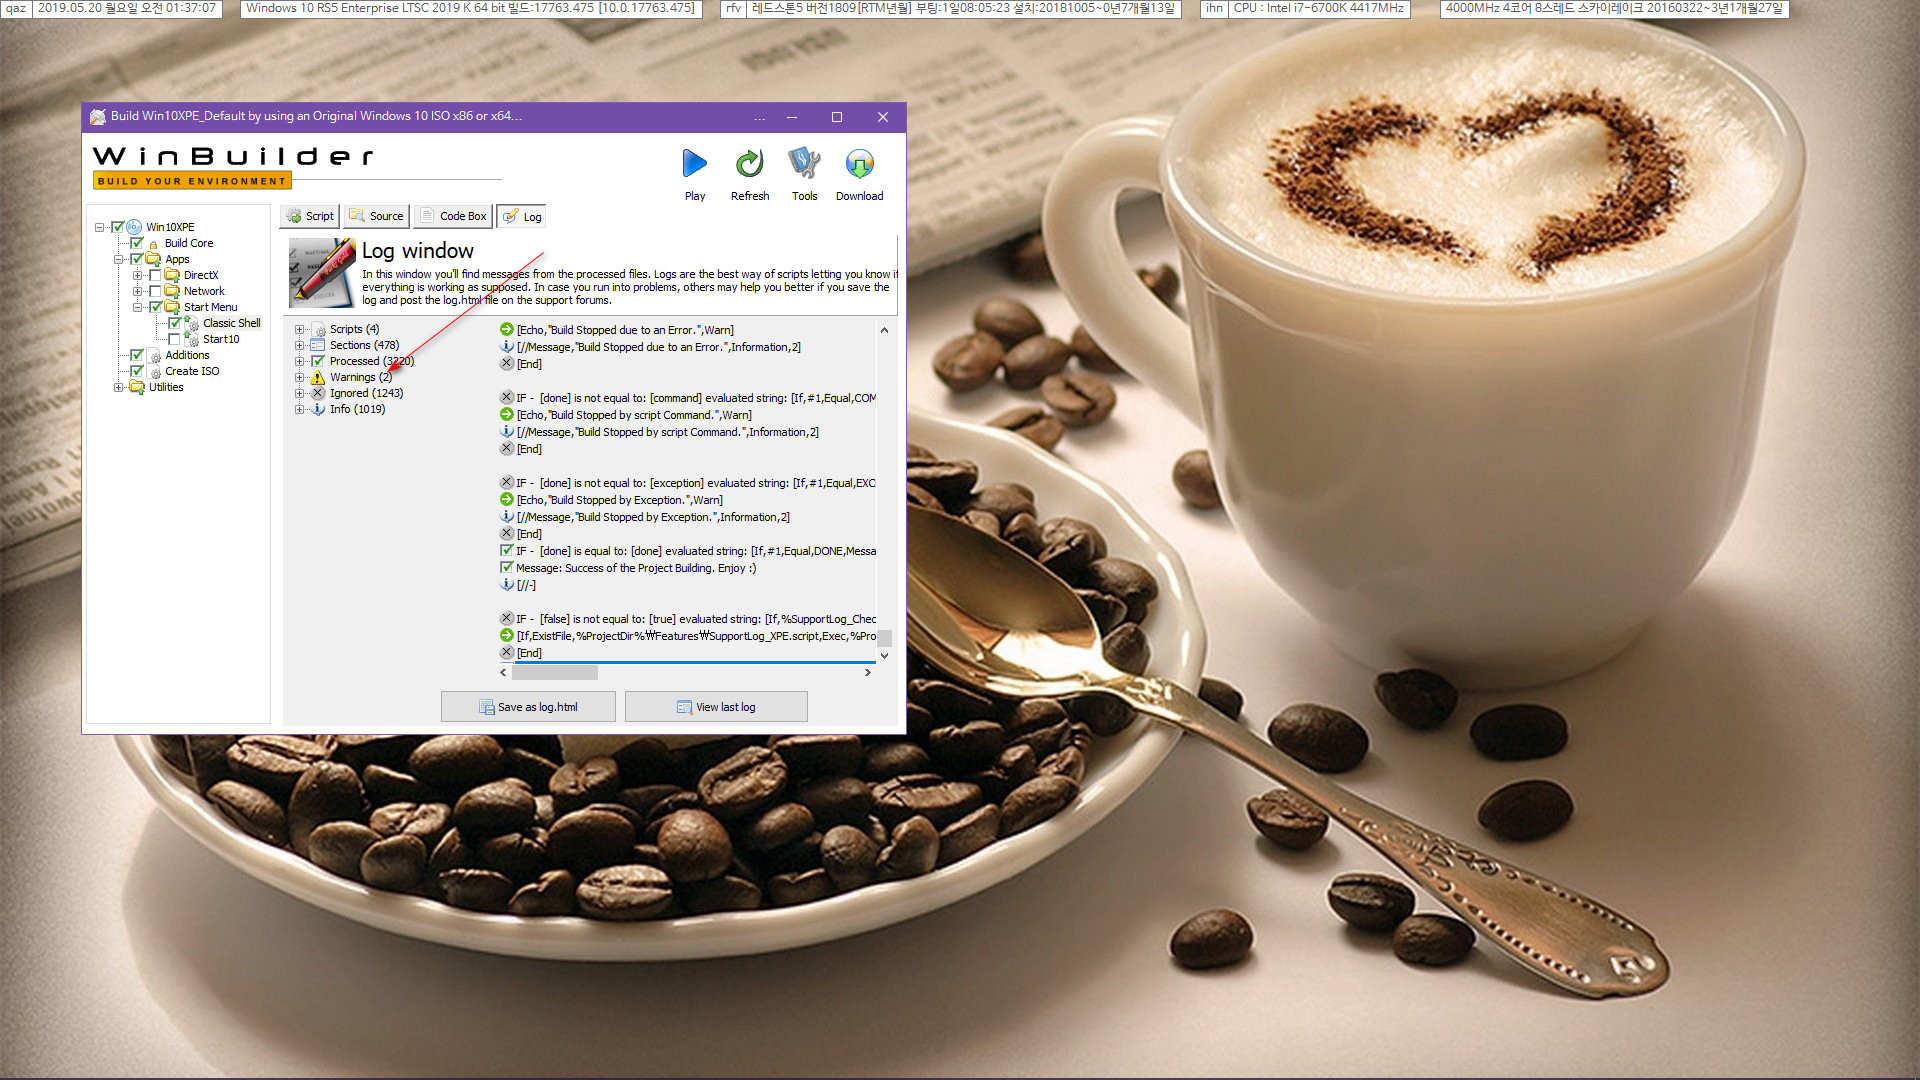This screenshot has width=1920, height=1080.
Task: Expand the Scripts (4) log section
Action: pyautogui.click(x=299, y=328)
